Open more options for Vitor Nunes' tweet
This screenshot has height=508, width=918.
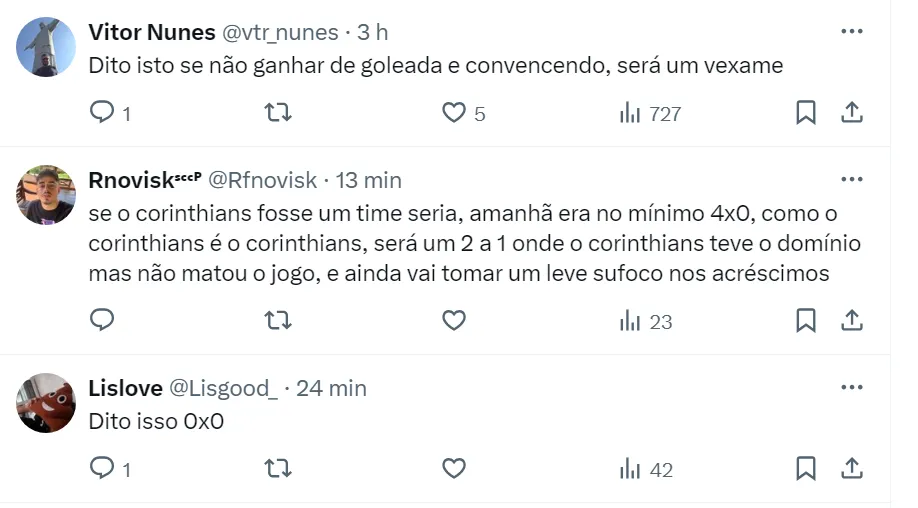(852, 32)
